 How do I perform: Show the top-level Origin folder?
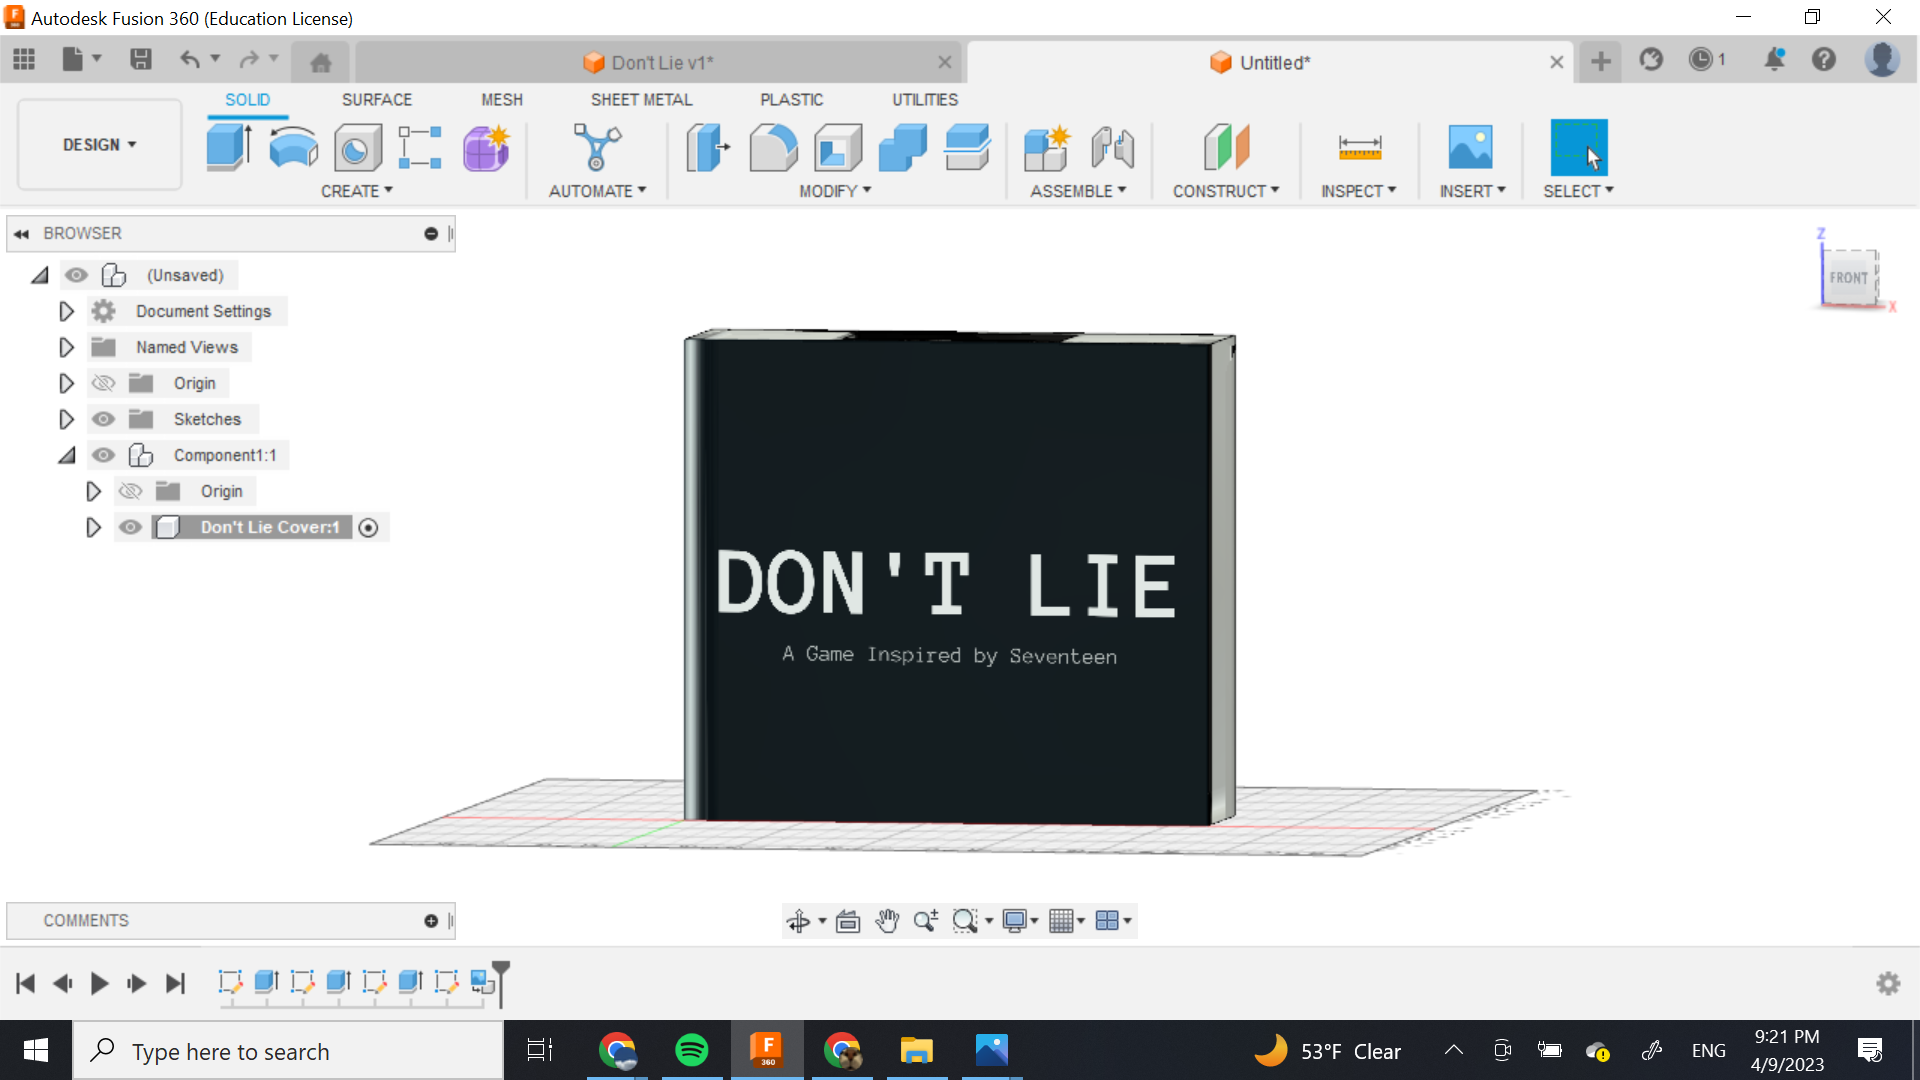(103, 383)
